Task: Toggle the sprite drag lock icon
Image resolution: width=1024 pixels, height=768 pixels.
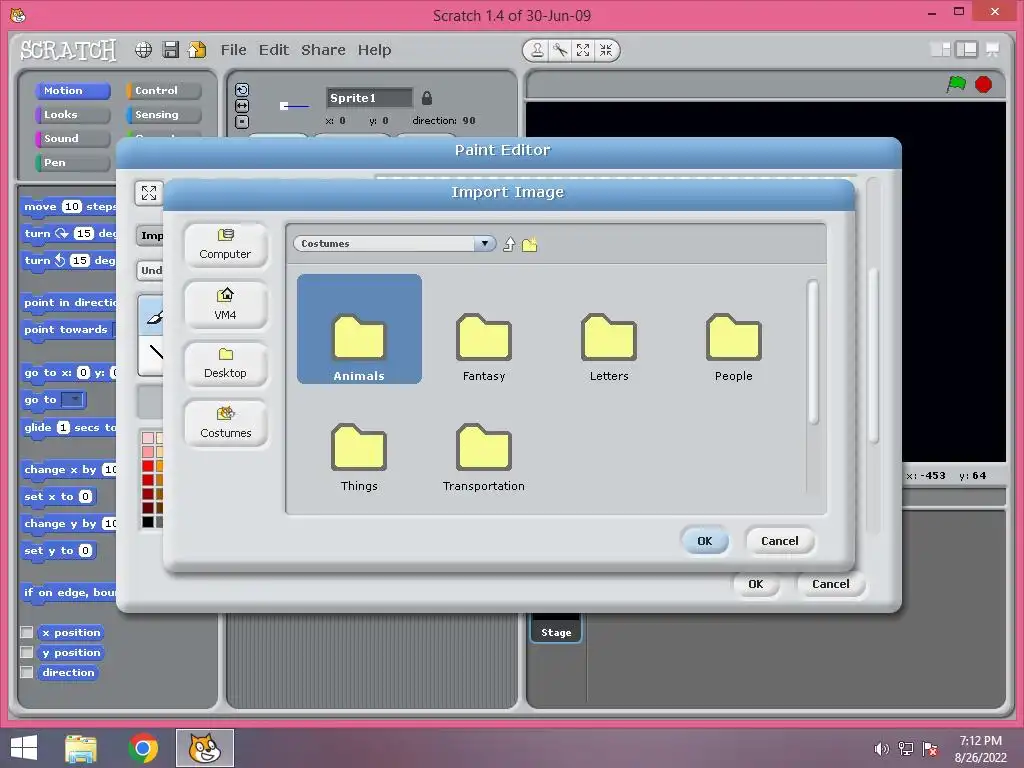Action: coord(426,98)
